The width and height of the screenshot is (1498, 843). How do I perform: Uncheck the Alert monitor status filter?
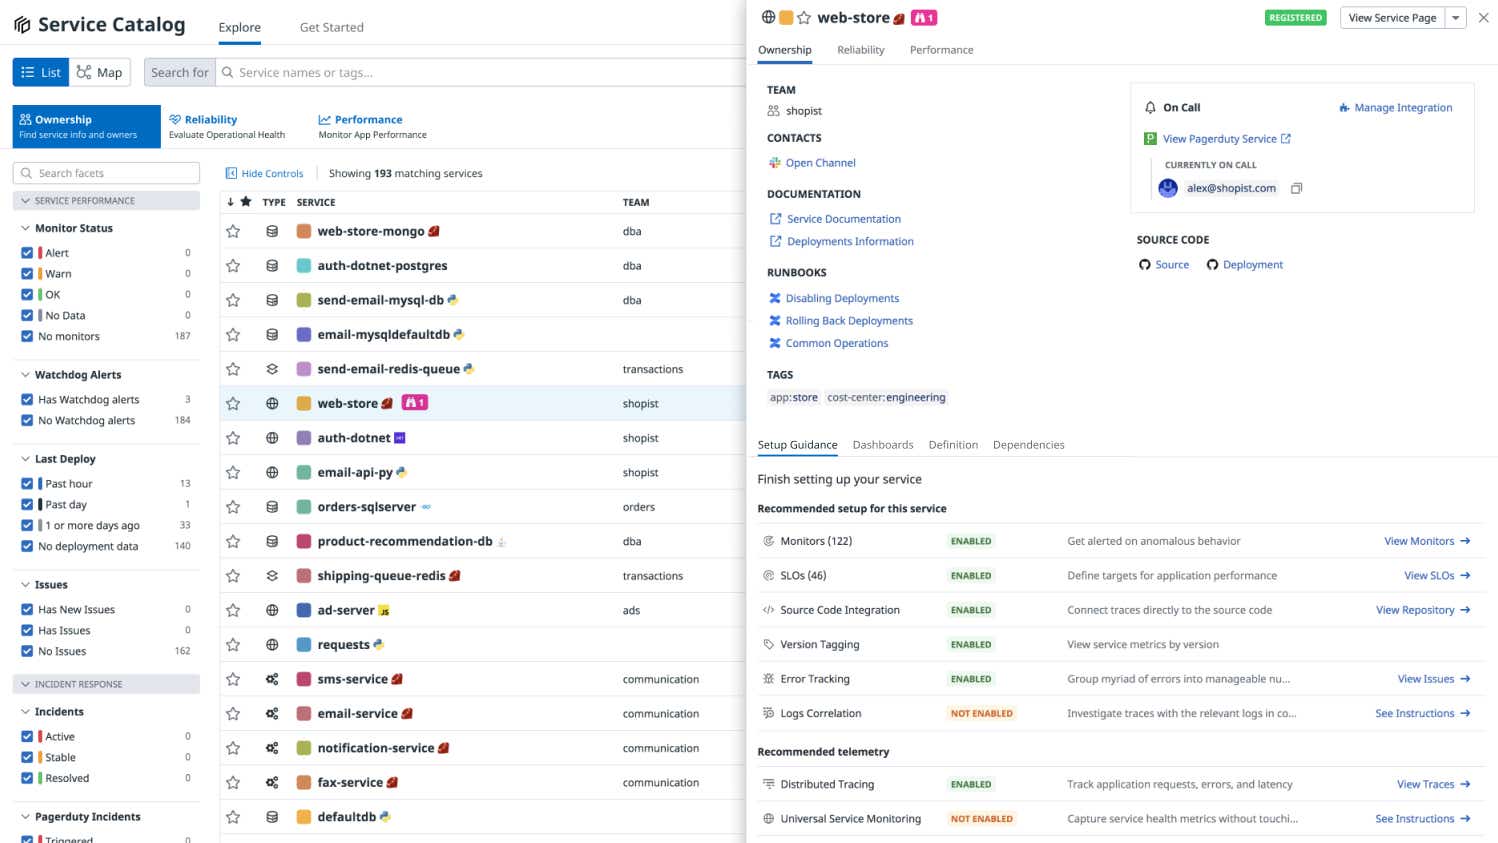coord(27,253)
